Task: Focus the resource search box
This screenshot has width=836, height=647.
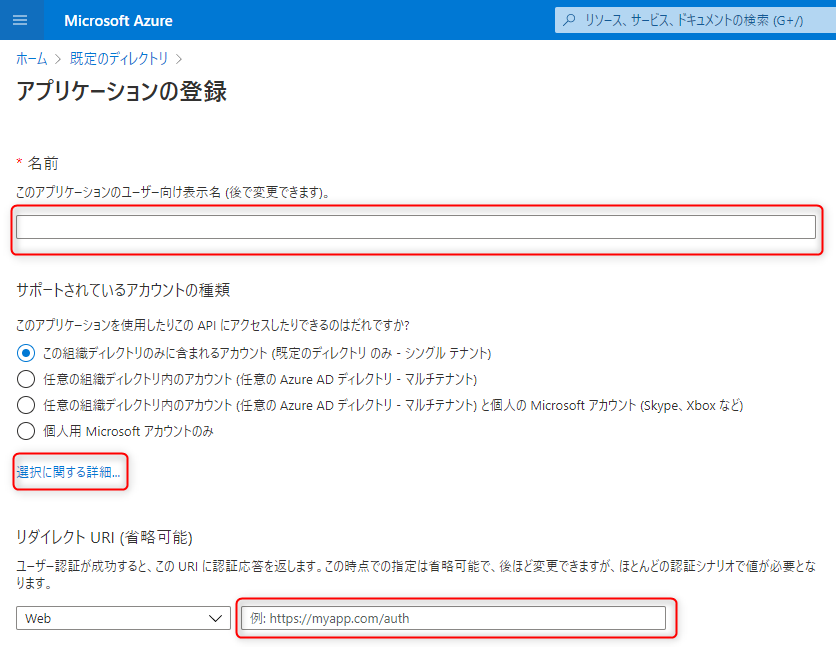Action: click(x=695, y=20)
